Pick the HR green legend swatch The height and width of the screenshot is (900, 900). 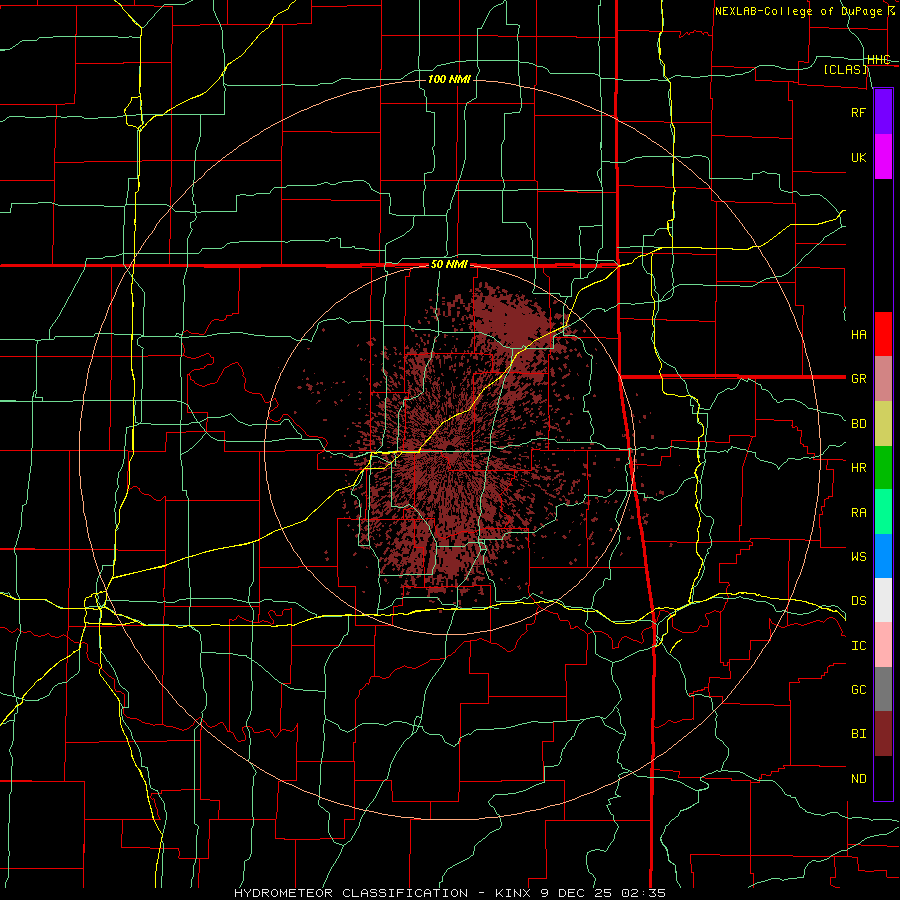click(x=883, y=468)
